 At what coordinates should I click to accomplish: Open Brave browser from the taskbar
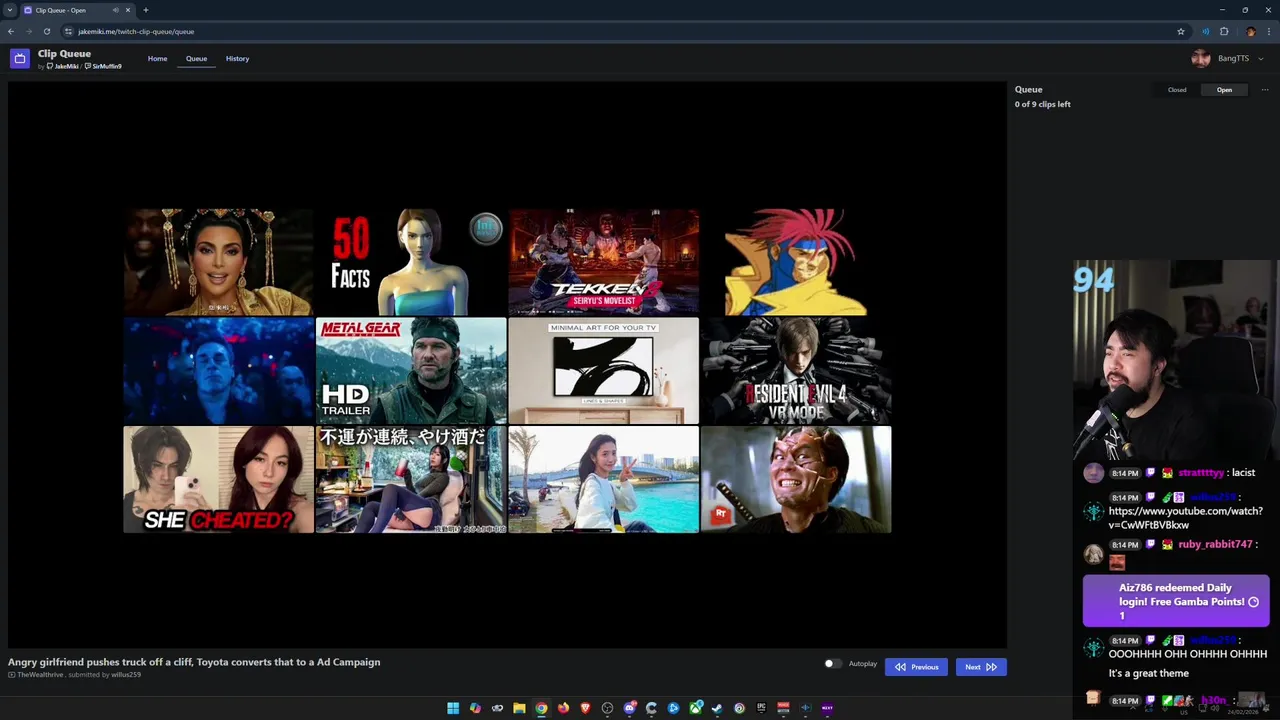585,708
